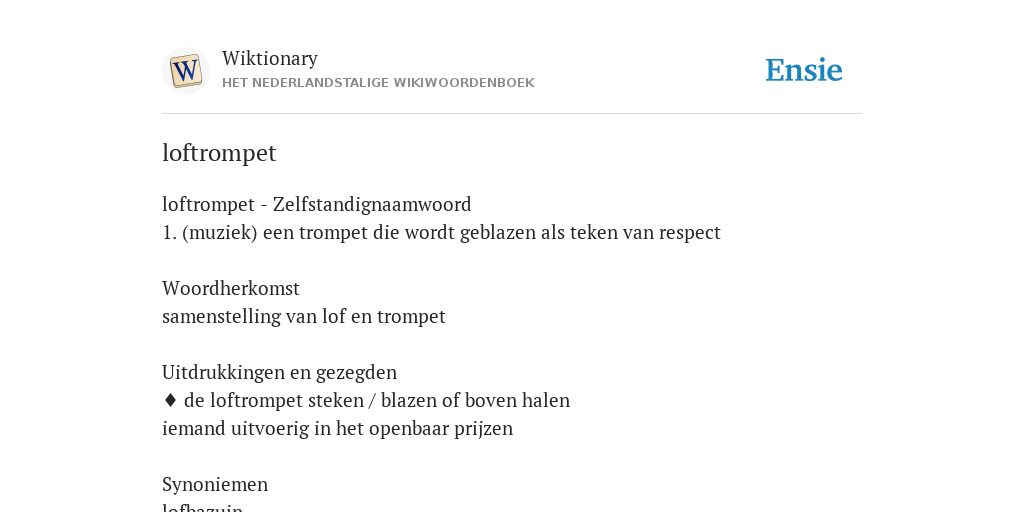This screenshot has height=512, width=1024.
Task: Click the loftrompet heading
Action: click(x=219, y=153)
